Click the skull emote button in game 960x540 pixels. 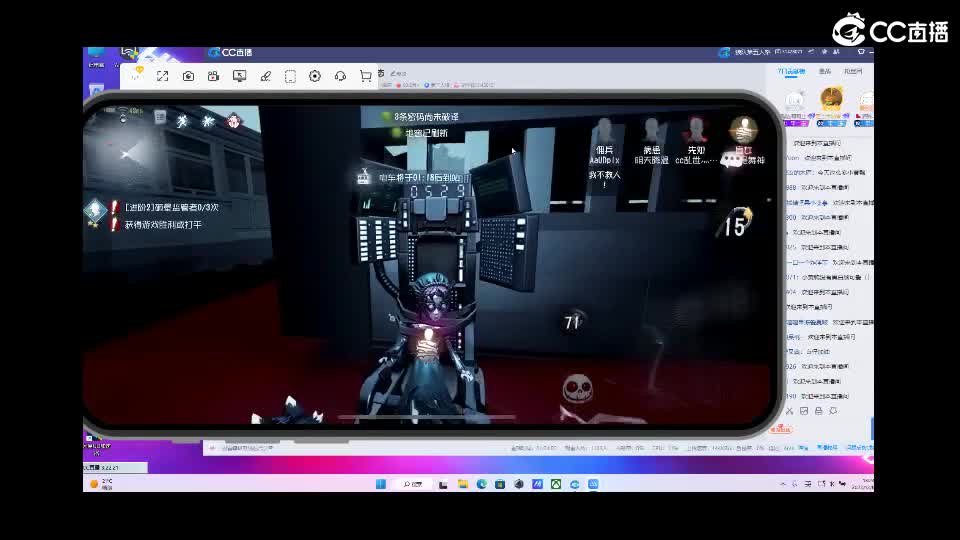tap(577, 388)
